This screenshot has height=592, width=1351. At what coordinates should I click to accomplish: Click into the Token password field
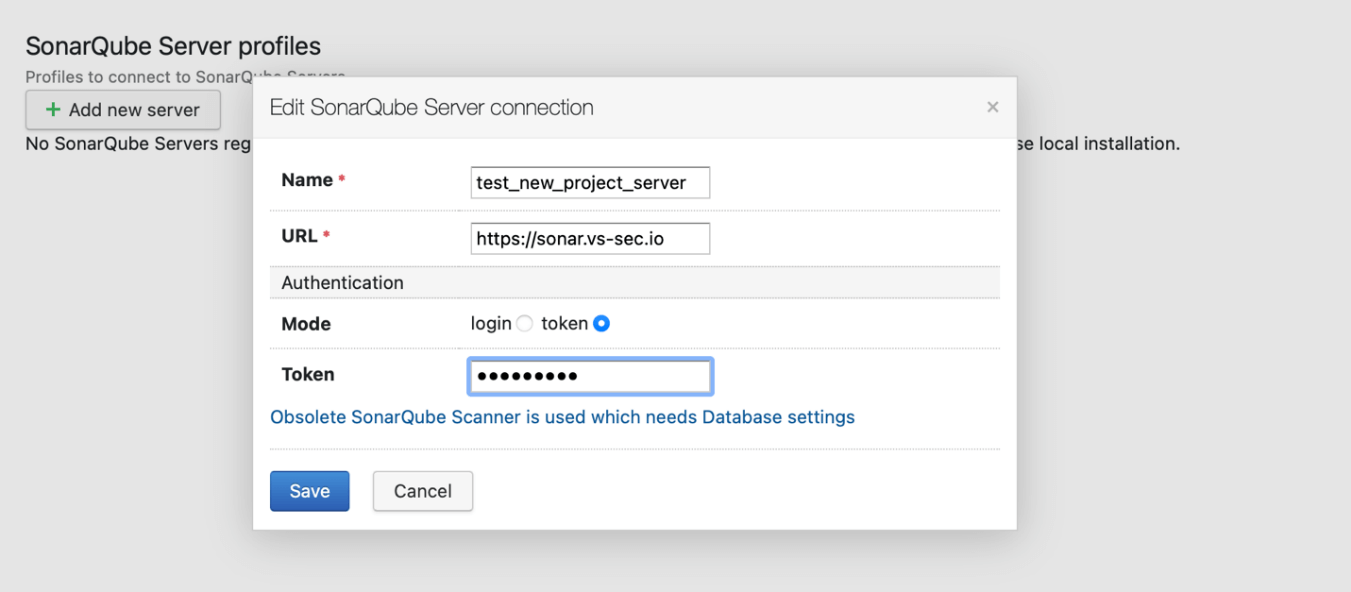point(590,376)
